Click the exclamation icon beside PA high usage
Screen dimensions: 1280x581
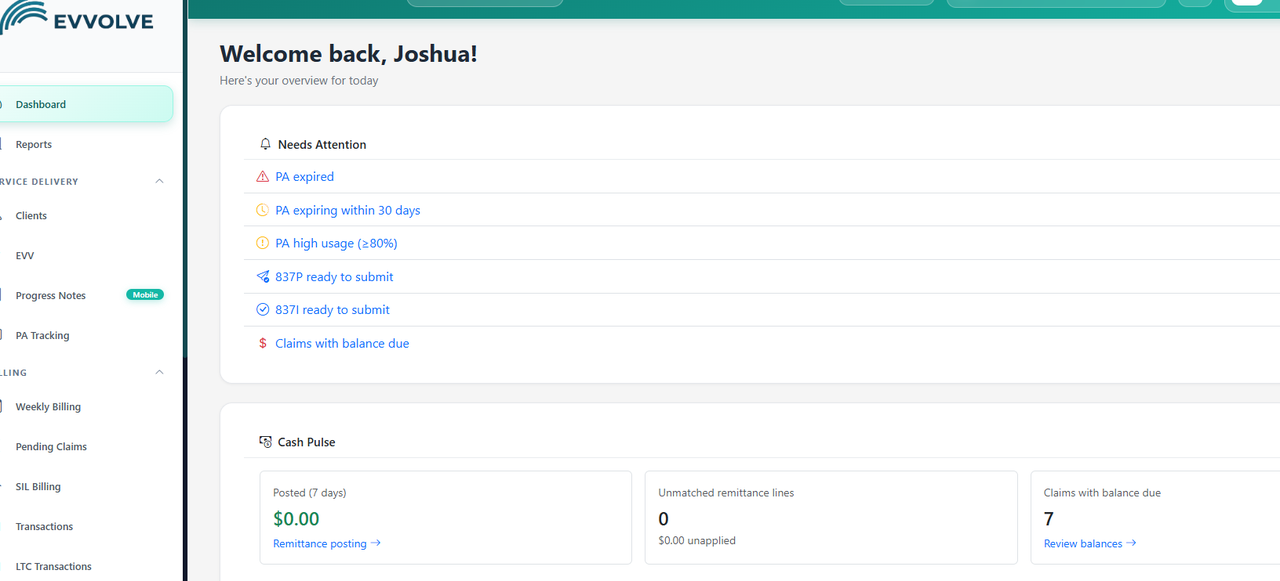(263, 243)
